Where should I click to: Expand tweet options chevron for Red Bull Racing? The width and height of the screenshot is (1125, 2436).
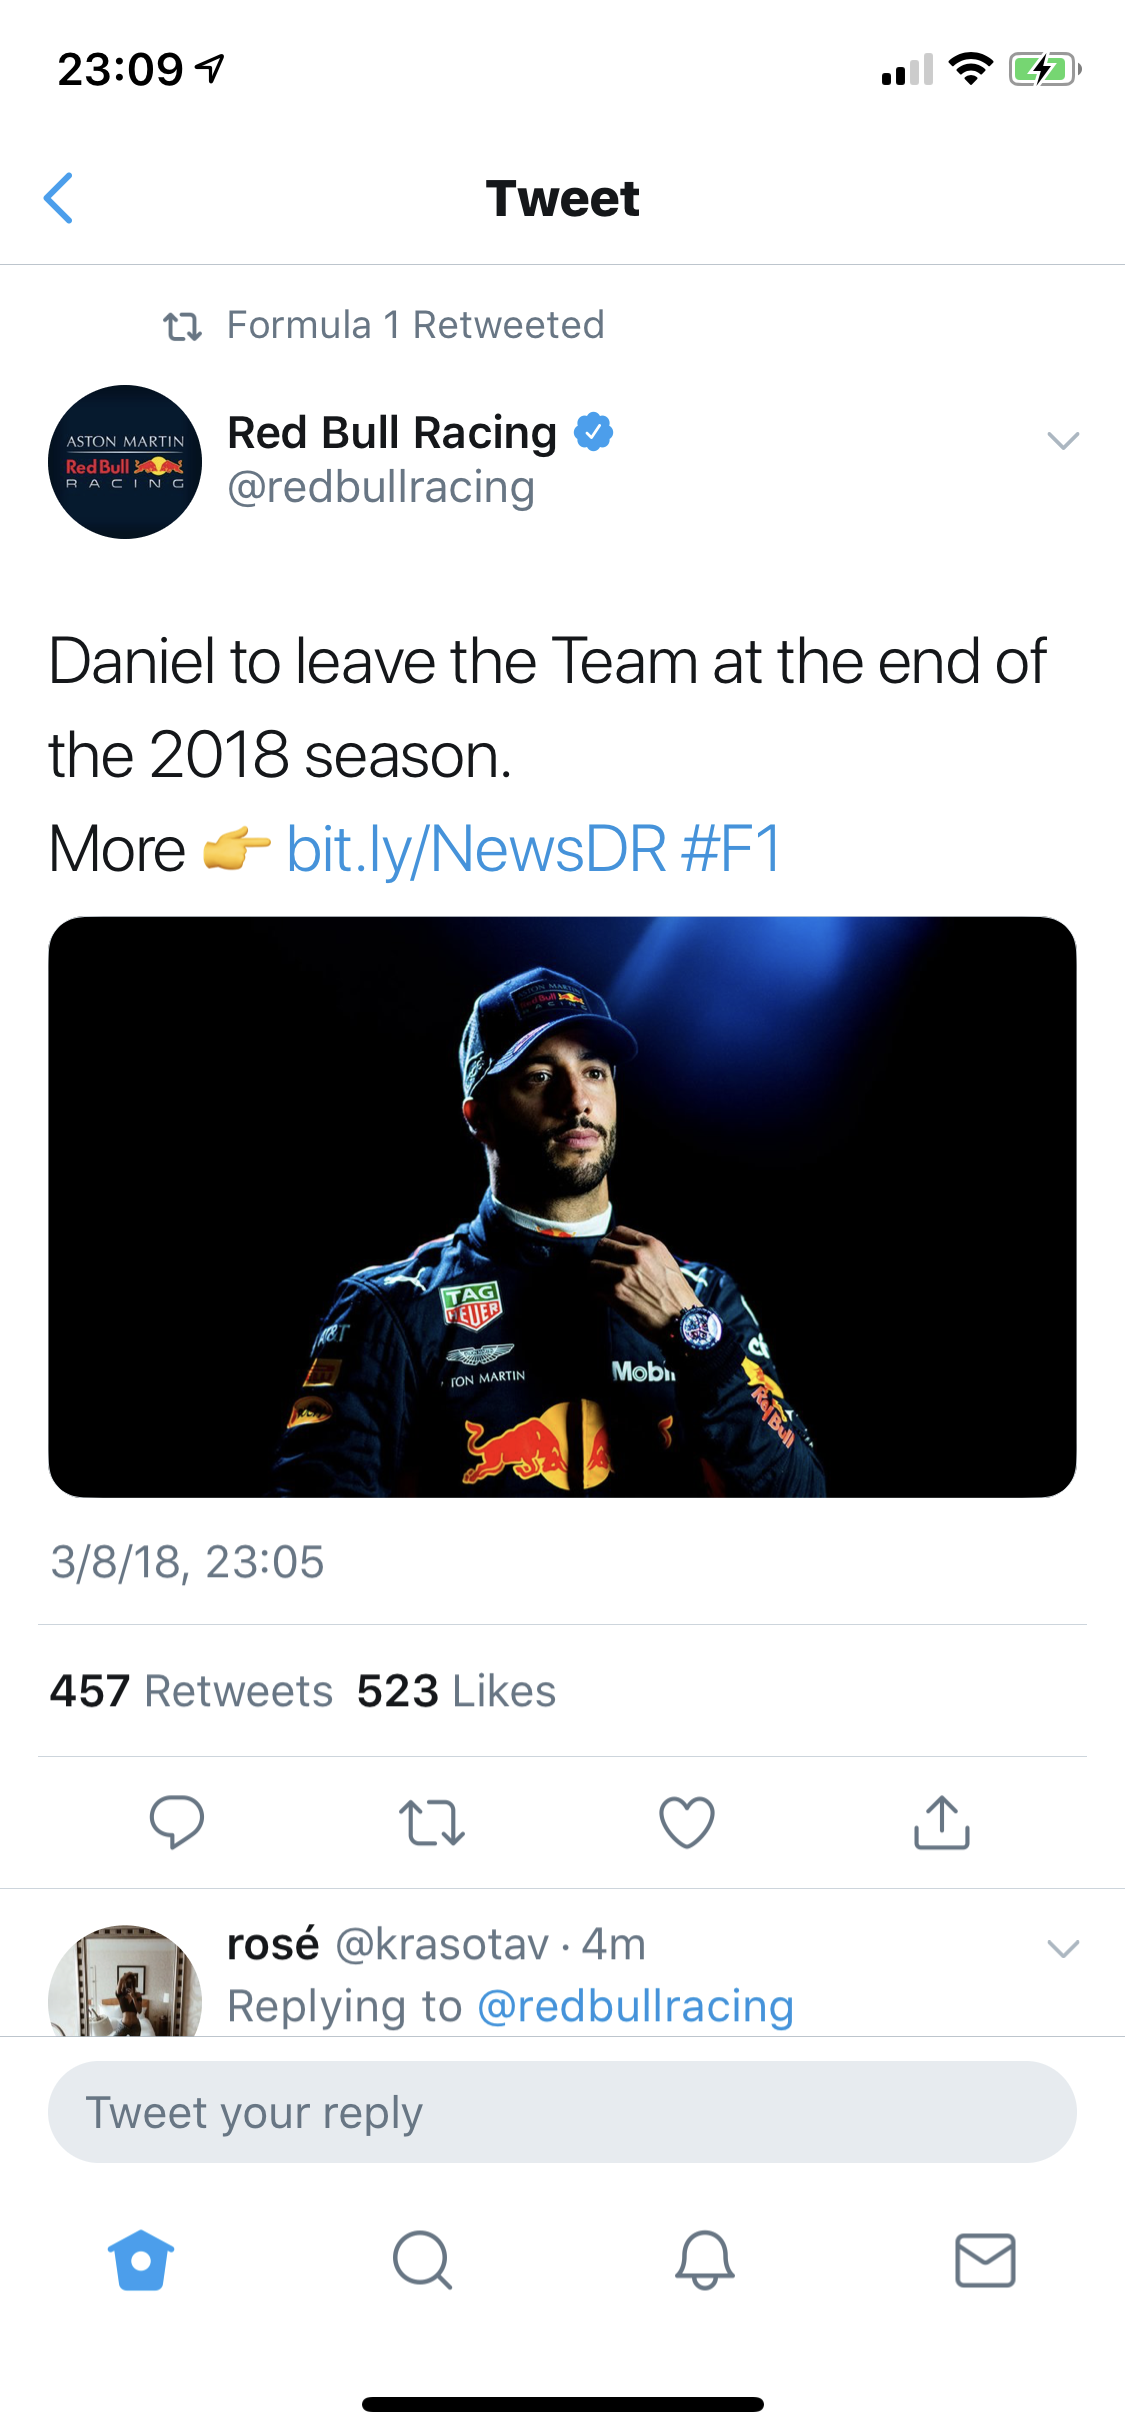[x=1062, y=440]
